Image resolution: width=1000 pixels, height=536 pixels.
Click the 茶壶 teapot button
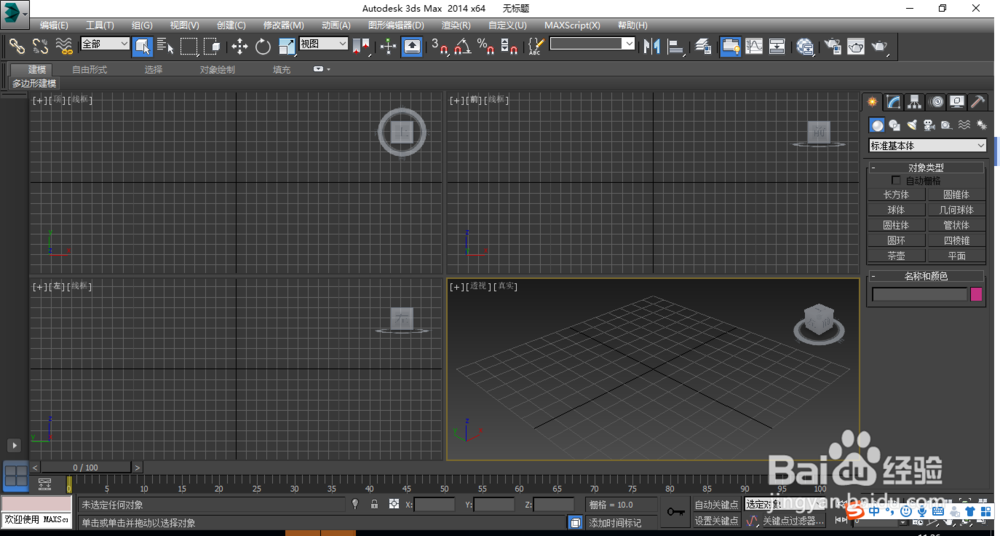click(896, 256)
